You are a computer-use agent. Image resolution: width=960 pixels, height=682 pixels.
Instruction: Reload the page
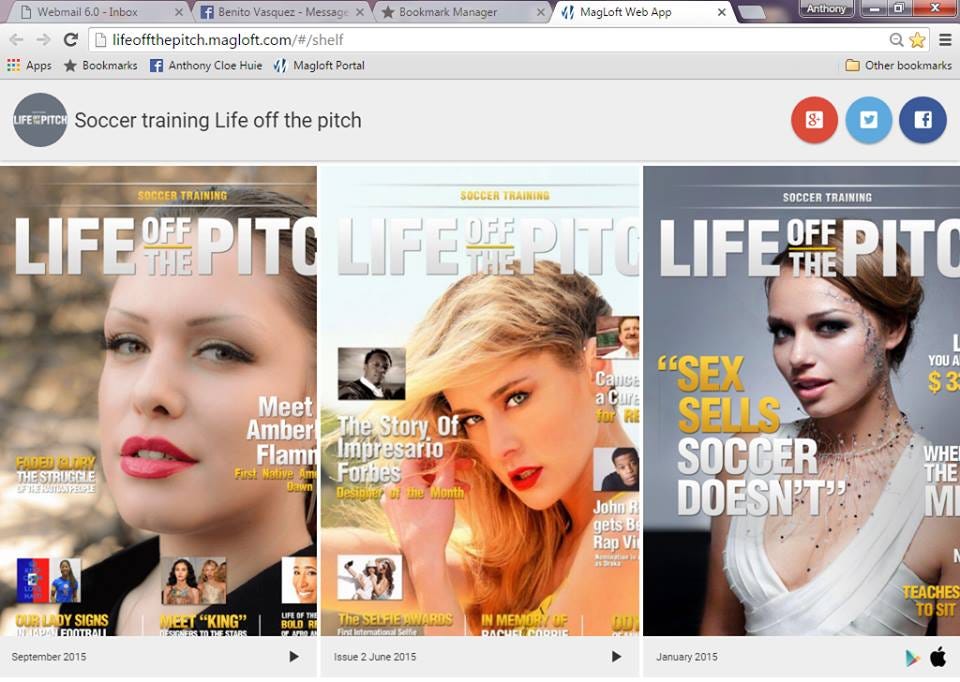(71, 40)
